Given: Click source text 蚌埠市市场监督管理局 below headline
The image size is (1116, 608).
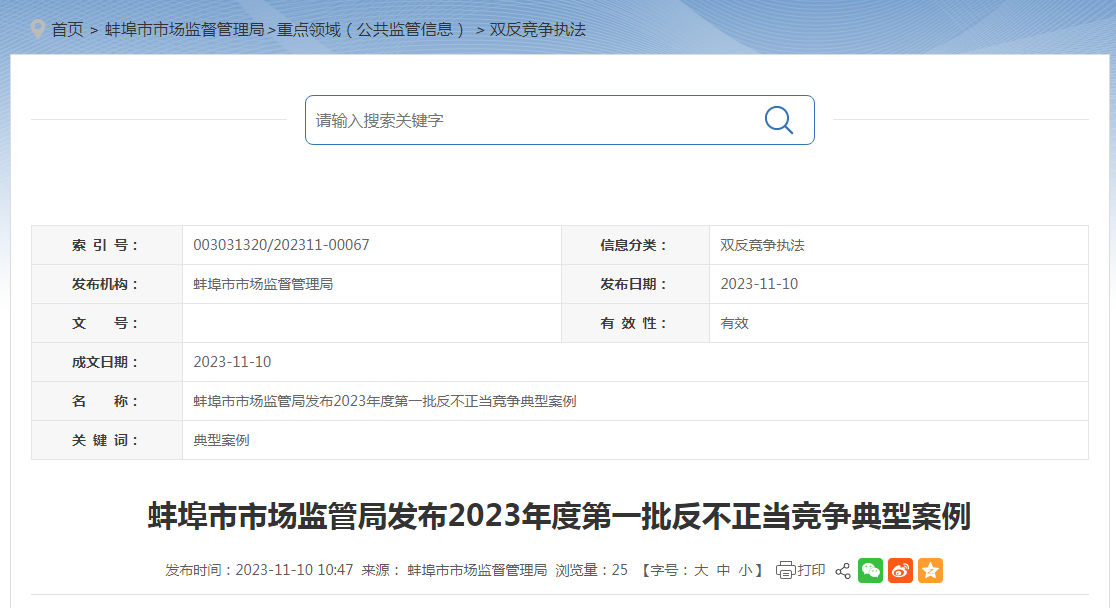Looking at the screenshot, I should tap(477, 570).
